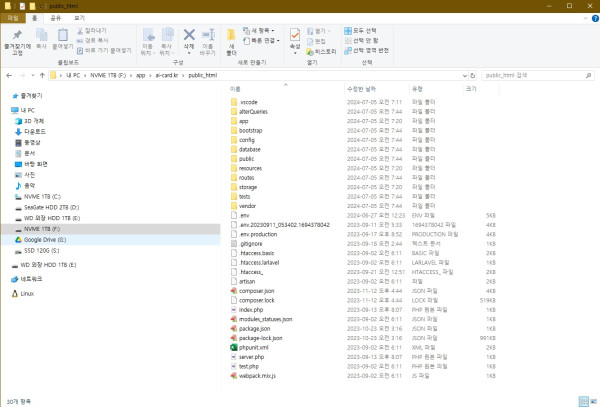Switch to the Share (공유) ribbon tab
Screen dimensions: 600x407
pos(56,18)
